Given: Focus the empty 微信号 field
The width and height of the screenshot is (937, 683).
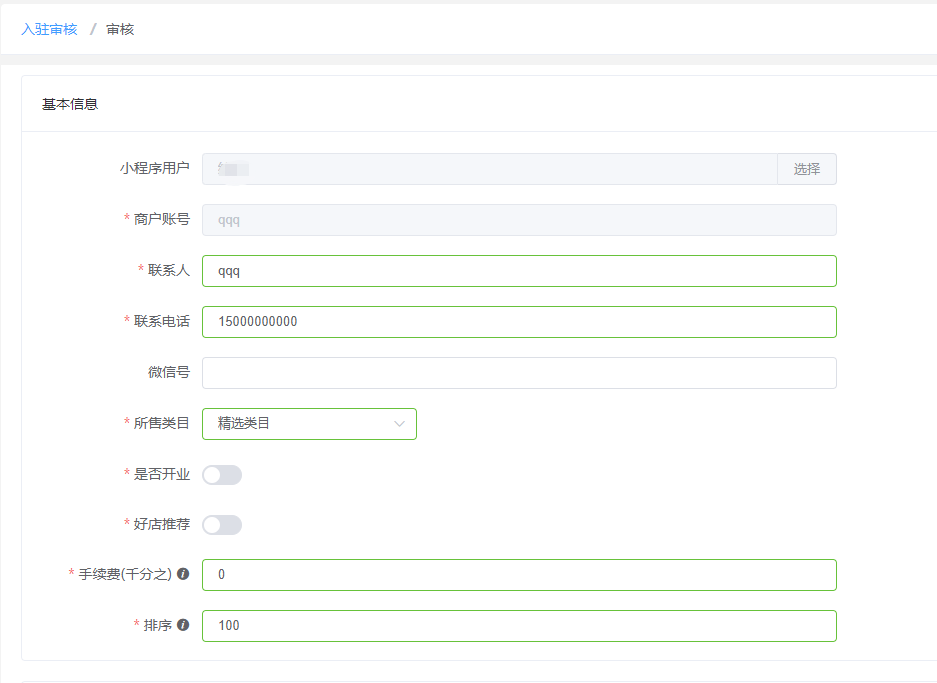Looking at the screenshot, I should coord(519,373).
